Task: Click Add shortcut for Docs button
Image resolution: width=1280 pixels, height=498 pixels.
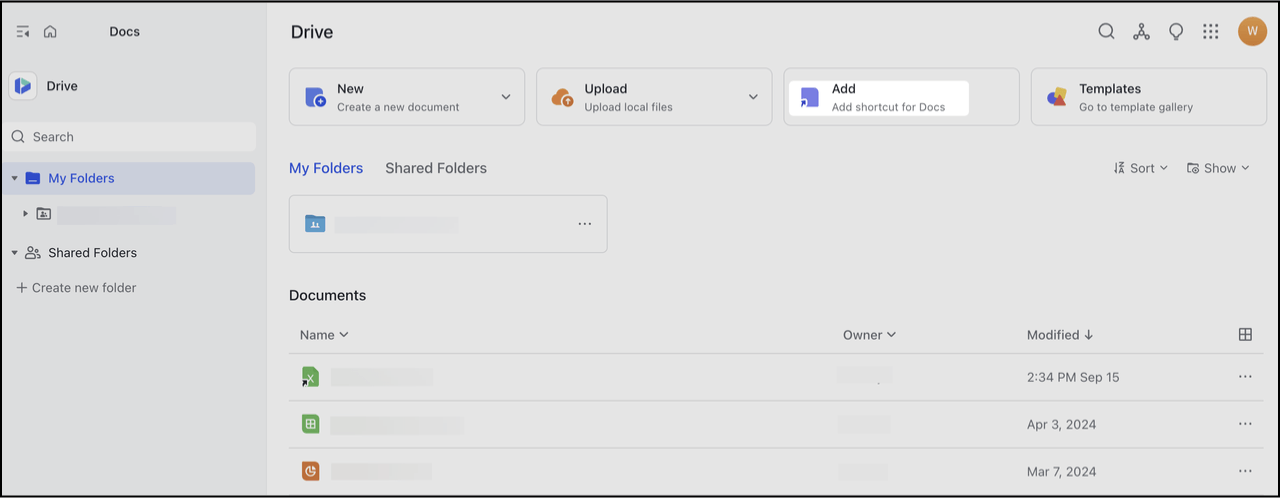Action: click(x=879, y=97)
